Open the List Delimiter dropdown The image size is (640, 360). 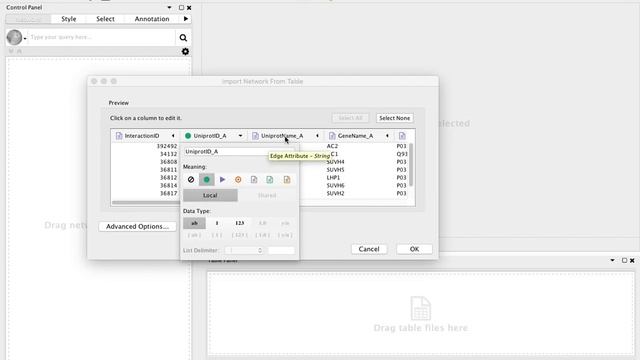click(x=244, y=250)
